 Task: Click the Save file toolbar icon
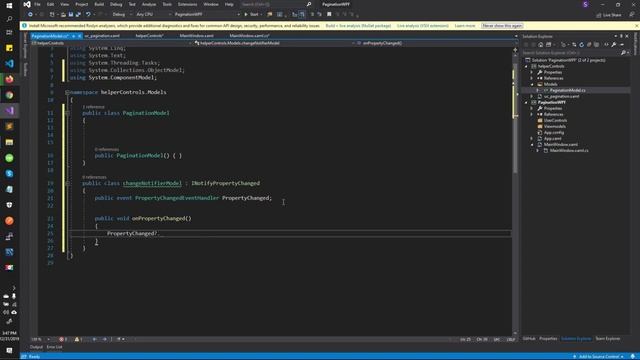(71, 14)
